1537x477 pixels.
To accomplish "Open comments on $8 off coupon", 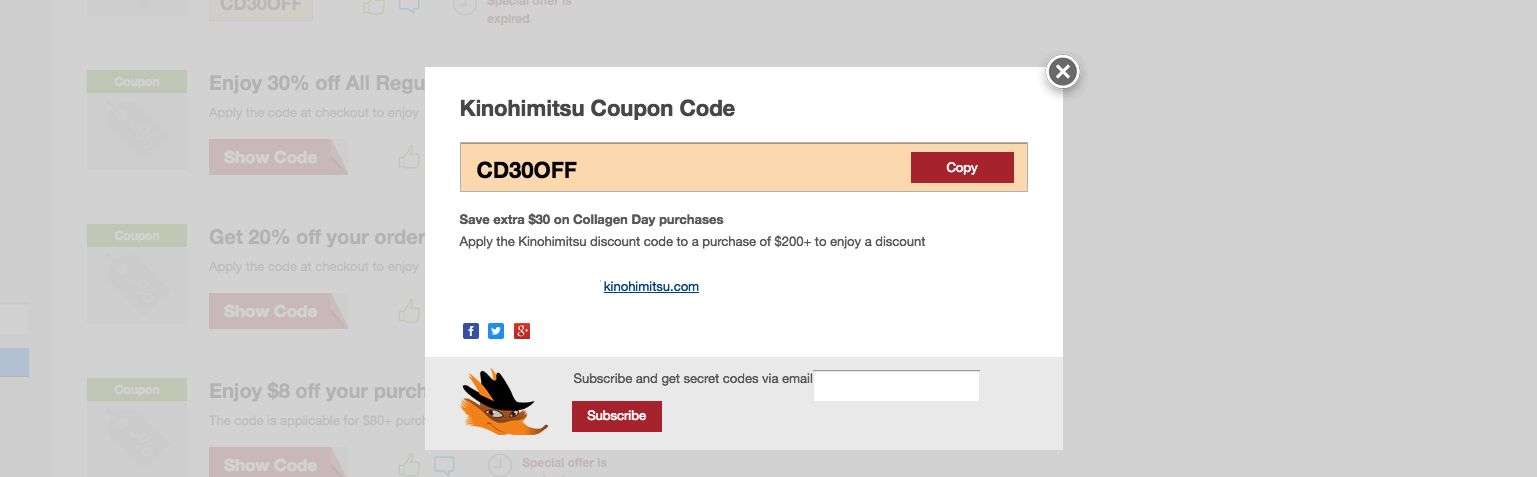I will click(x=444, y=466).
